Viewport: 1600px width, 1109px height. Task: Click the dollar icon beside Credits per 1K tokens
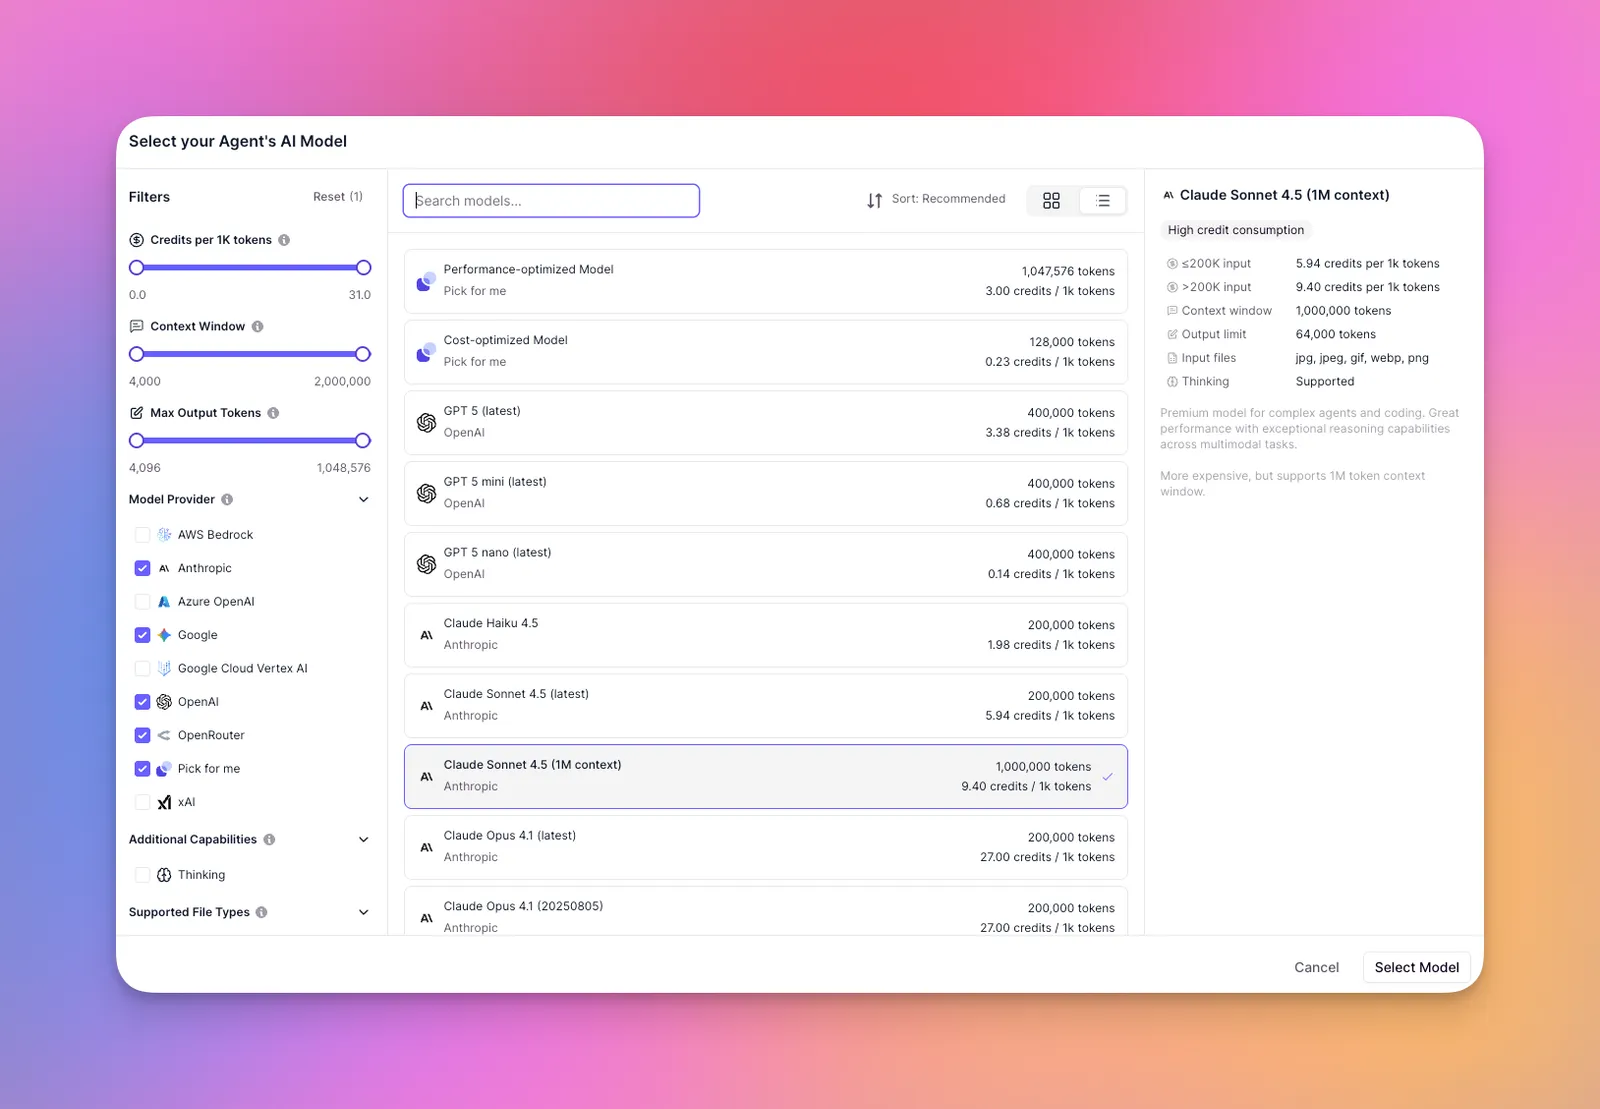click(x=136, y=240)
